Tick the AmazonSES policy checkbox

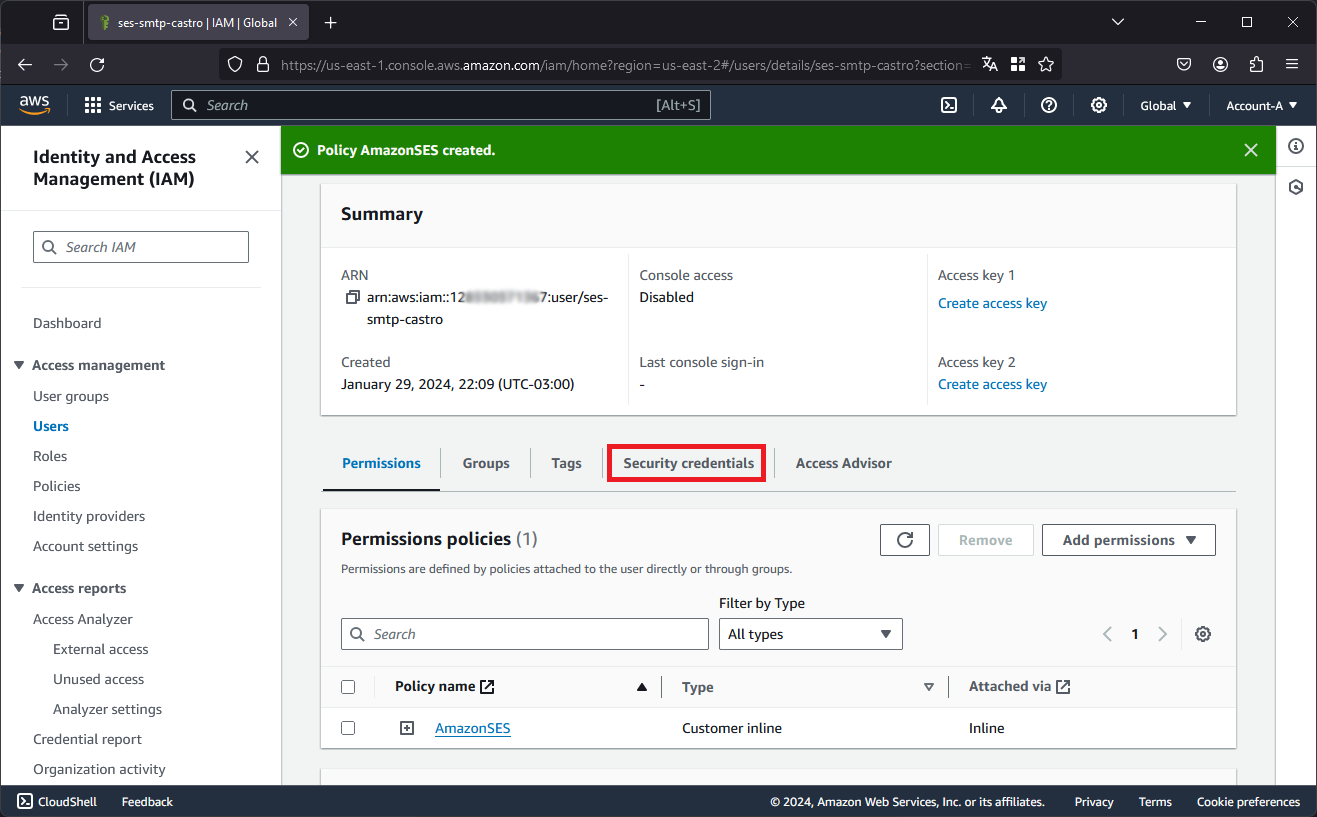pyautogui.click(x=348, y=728)
